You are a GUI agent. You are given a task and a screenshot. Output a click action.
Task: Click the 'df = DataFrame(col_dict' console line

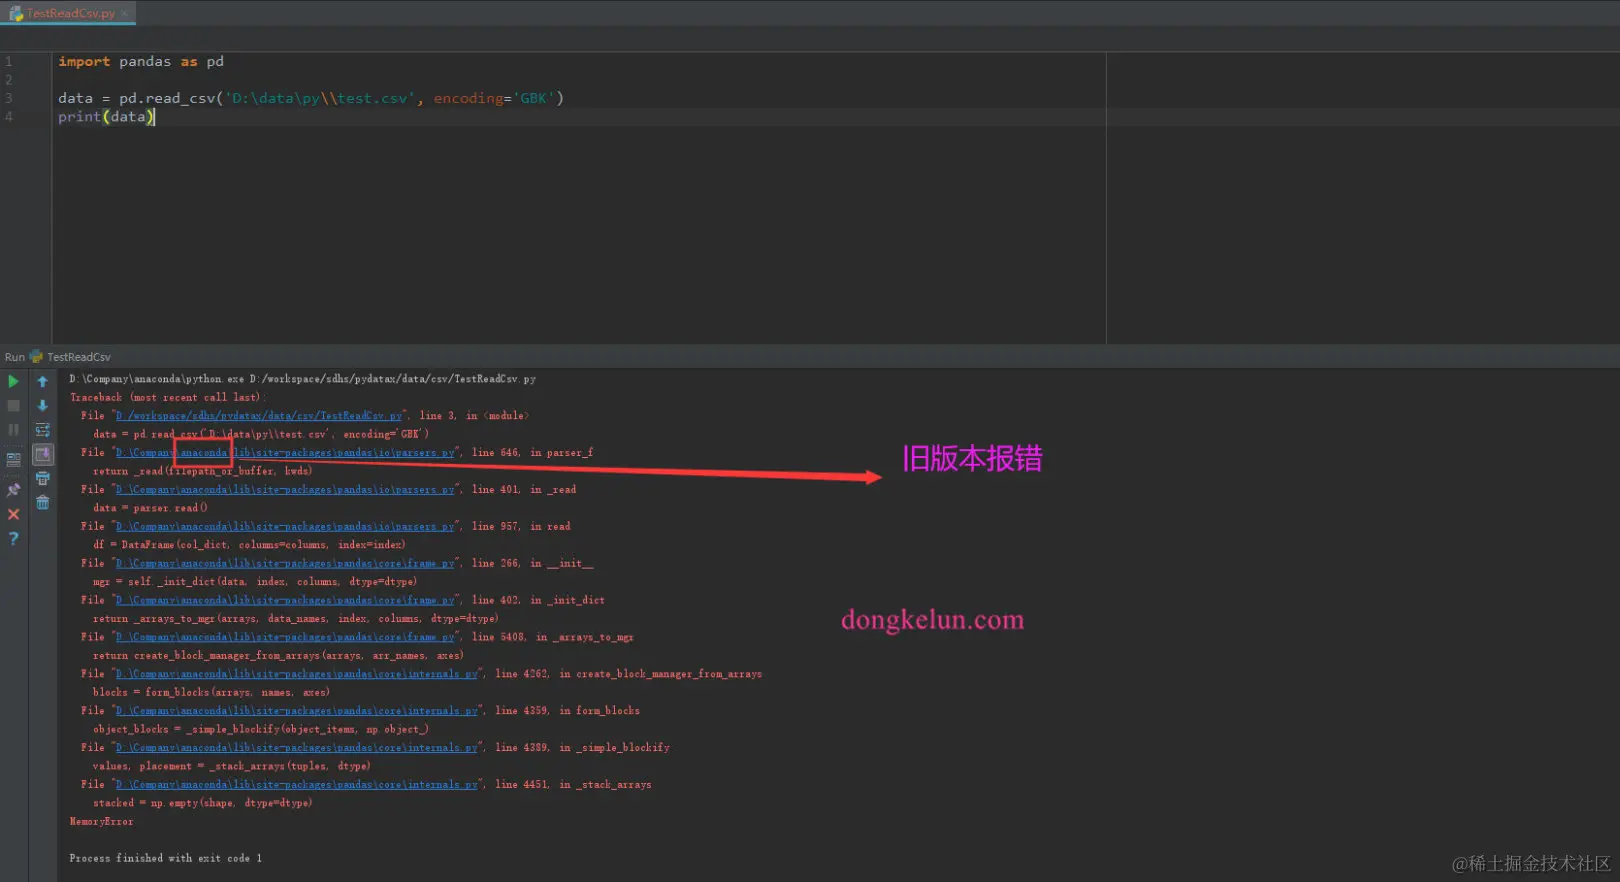(x=249, y=545)
